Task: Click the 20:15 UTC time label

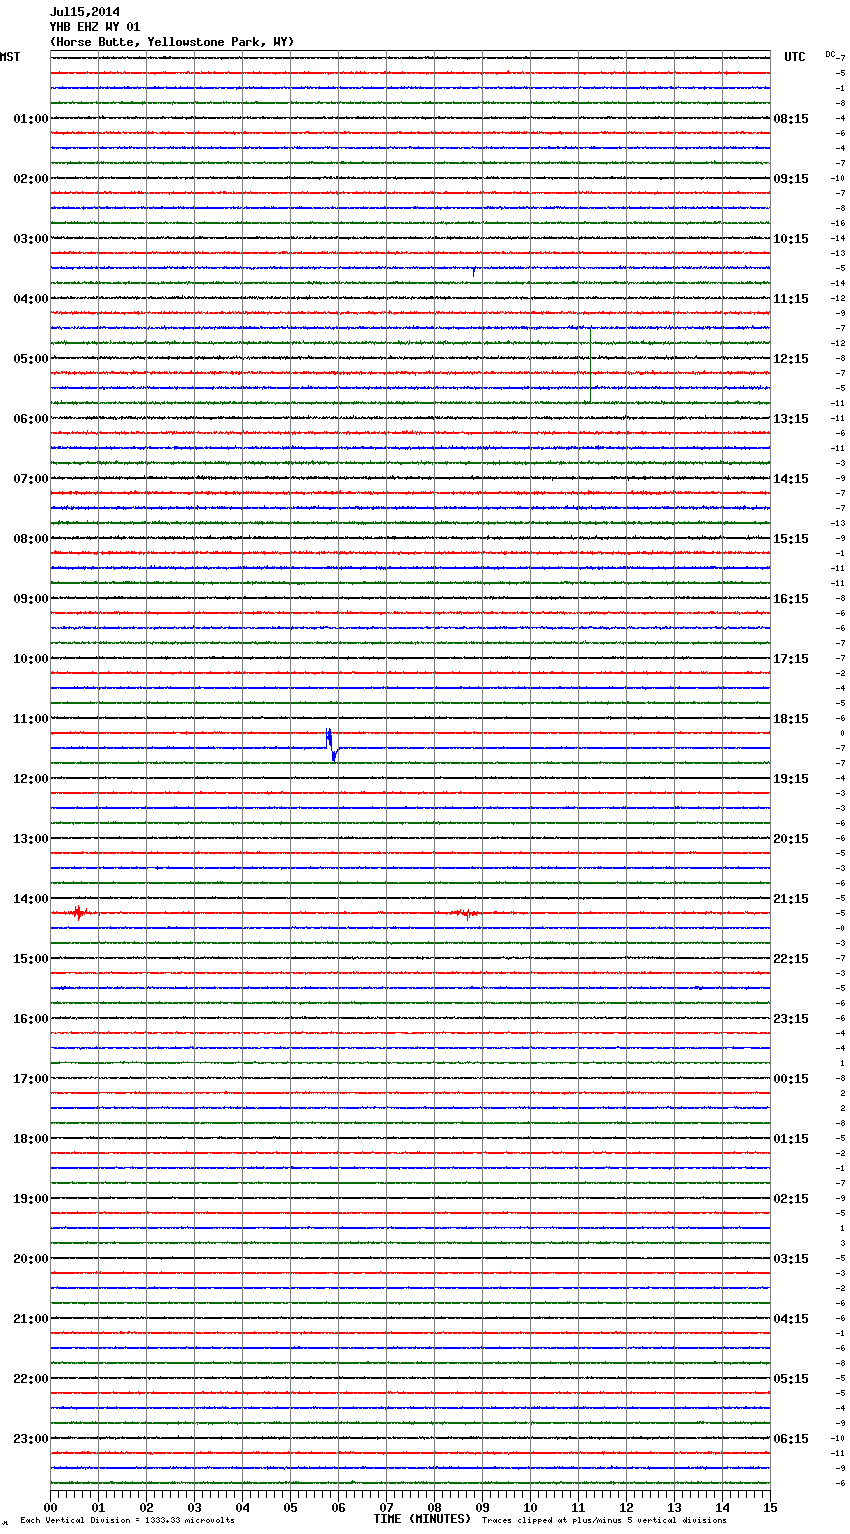Action: (791, 839)
